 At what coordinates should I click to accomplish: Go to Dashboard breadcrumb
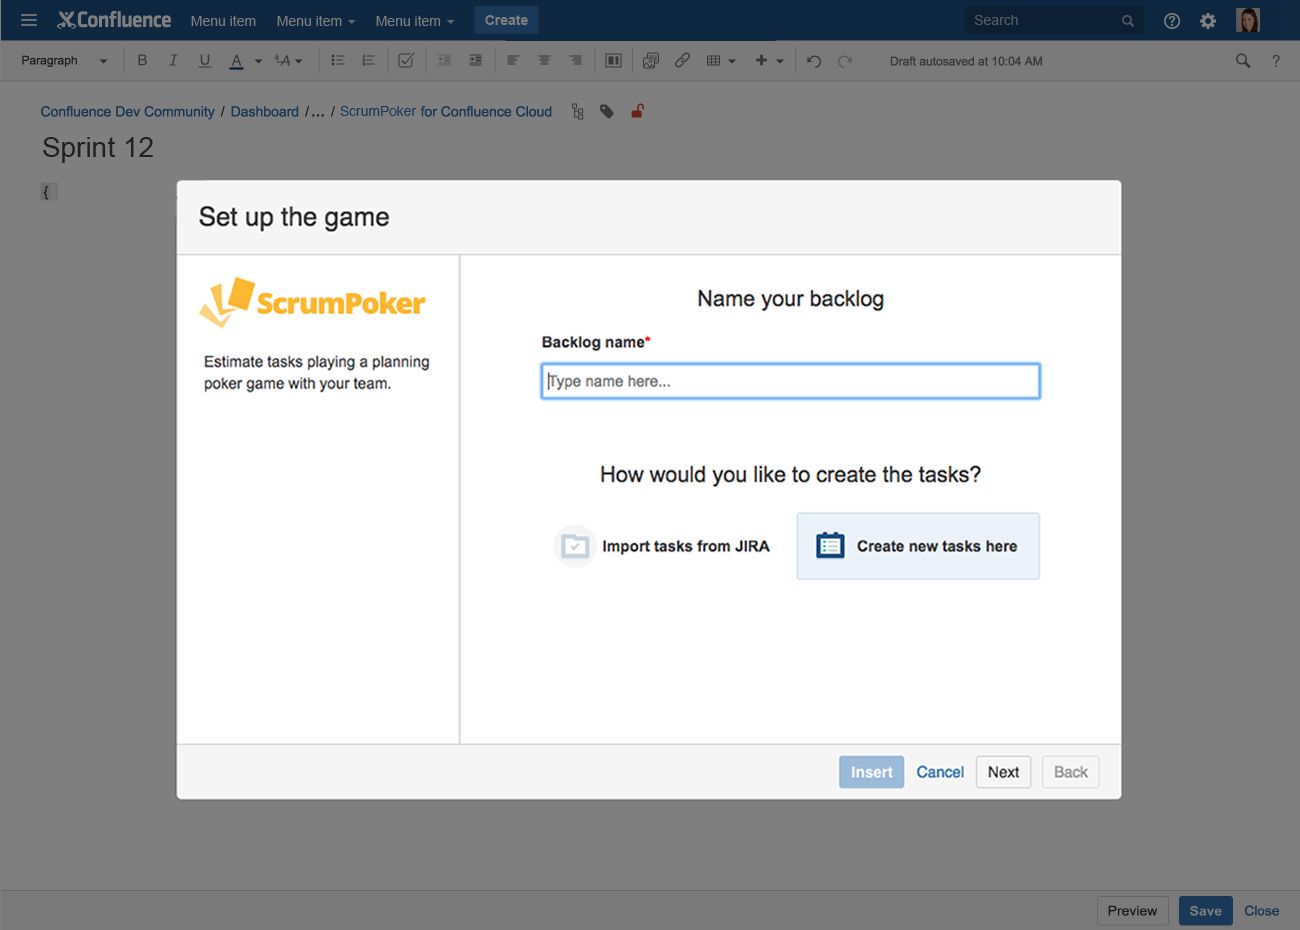point(264,112)
